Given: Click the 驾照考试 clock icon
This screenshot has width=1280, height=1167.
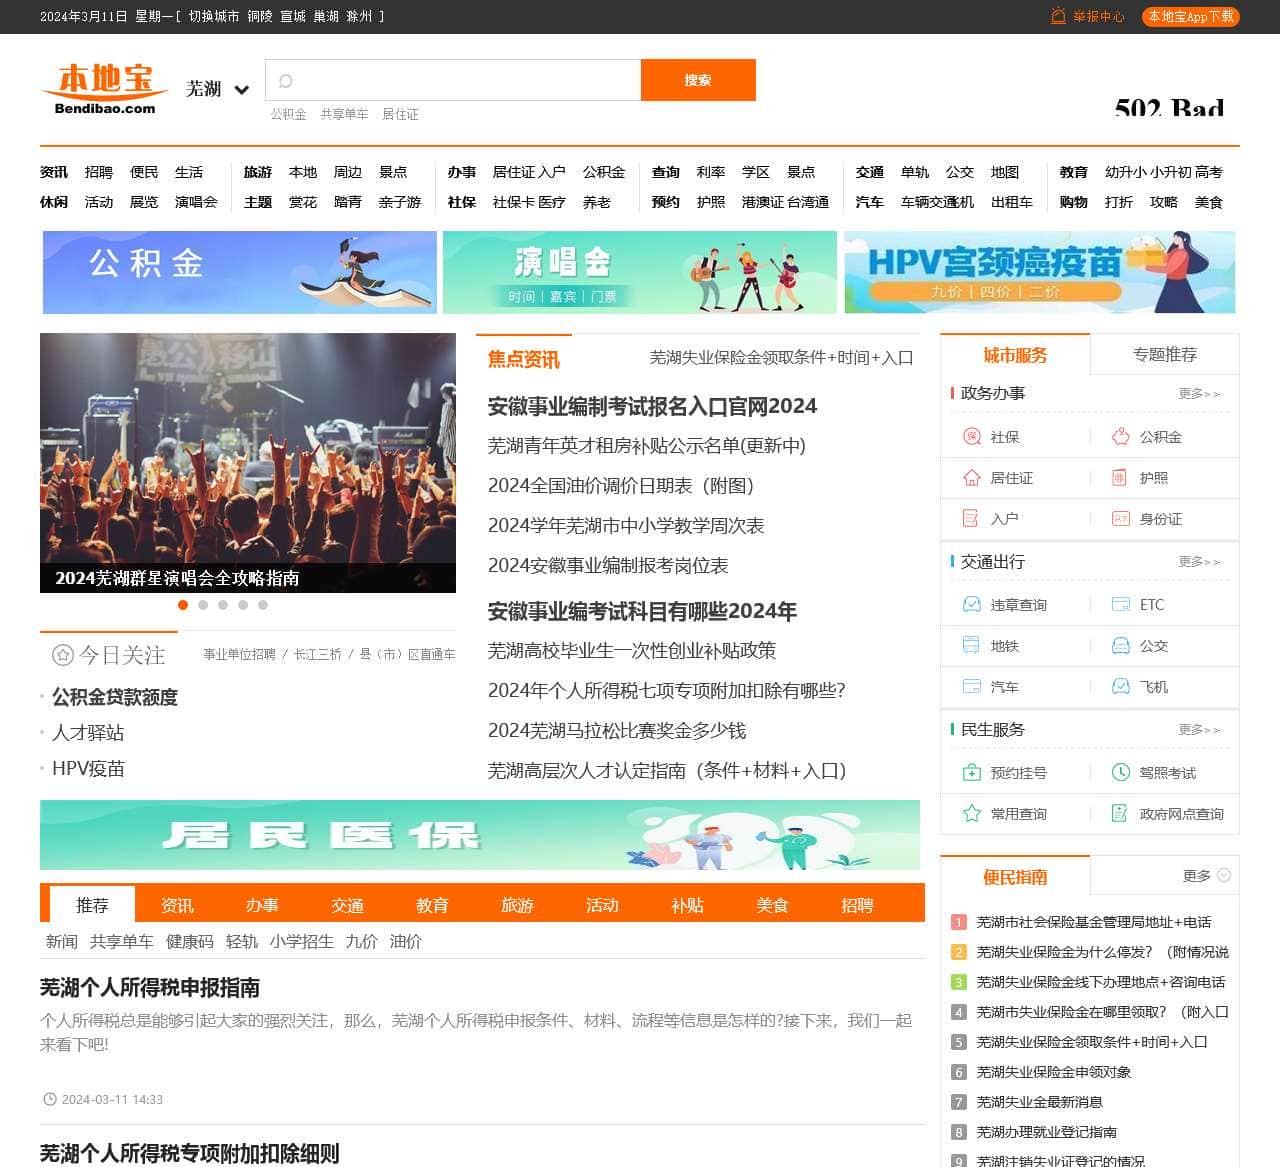Looking at the screenshot, I should (x=1120, y=773).
